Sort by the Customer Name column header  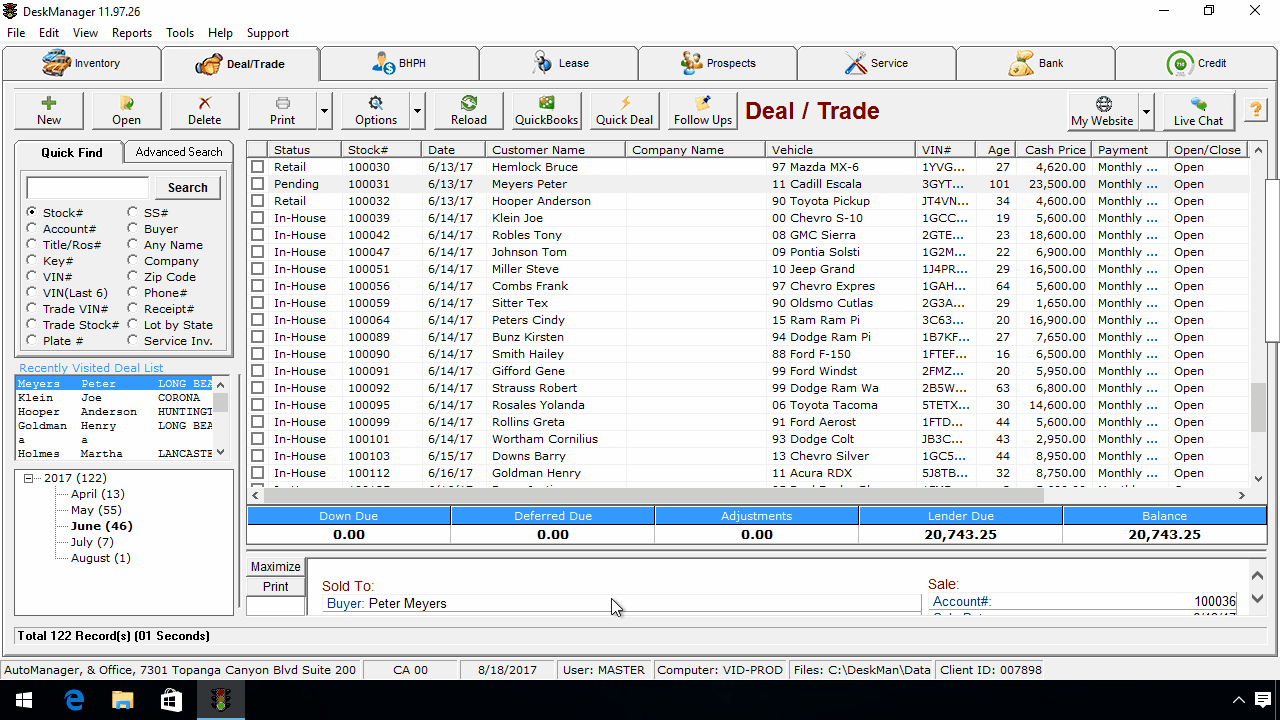coord(556,150)
